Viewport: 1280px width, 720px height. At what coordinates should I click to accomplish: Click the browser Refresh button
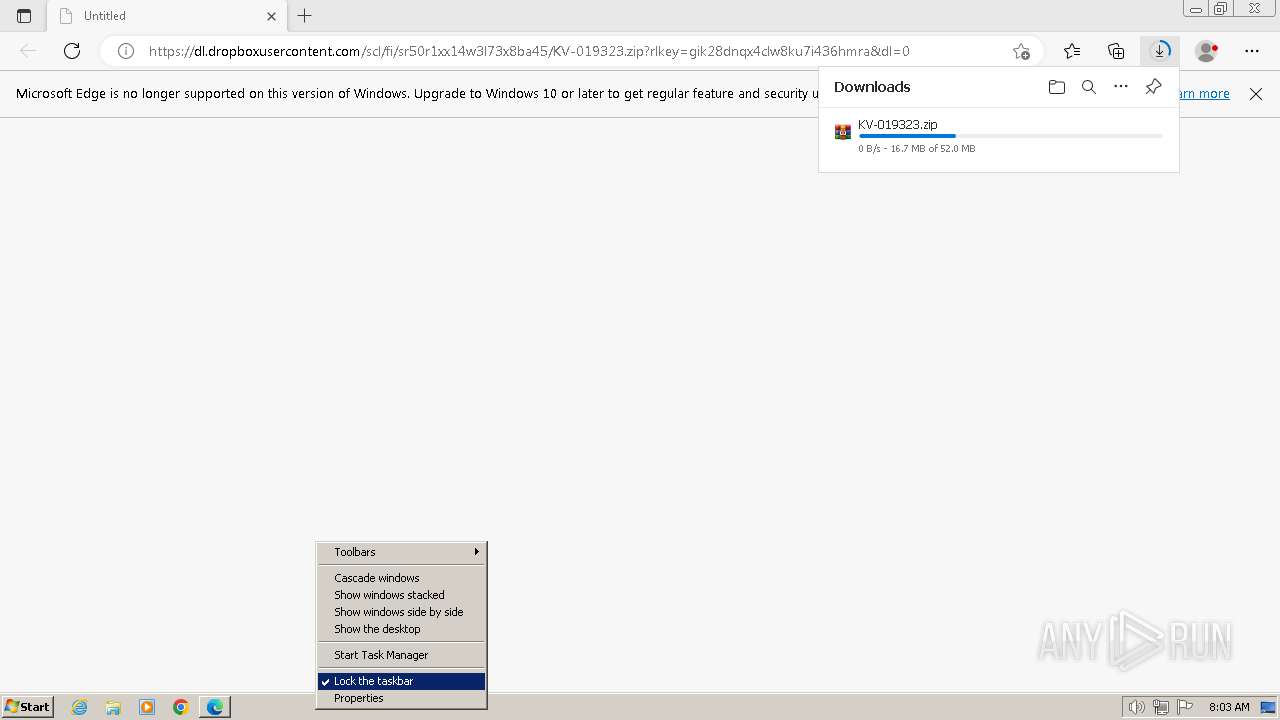(72, 51)
